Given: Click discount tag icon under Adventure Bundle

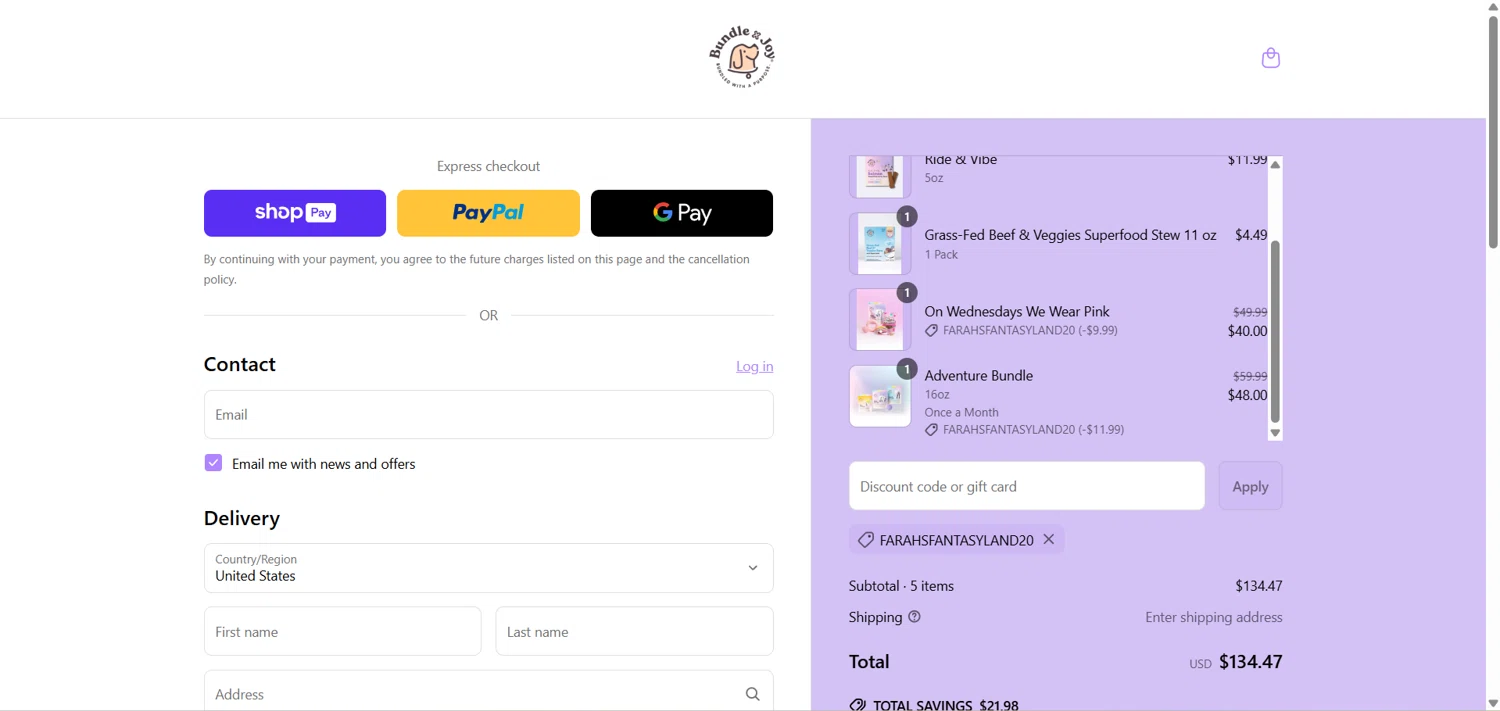Looking at the screenshot, I should click(x=931, y=430).
